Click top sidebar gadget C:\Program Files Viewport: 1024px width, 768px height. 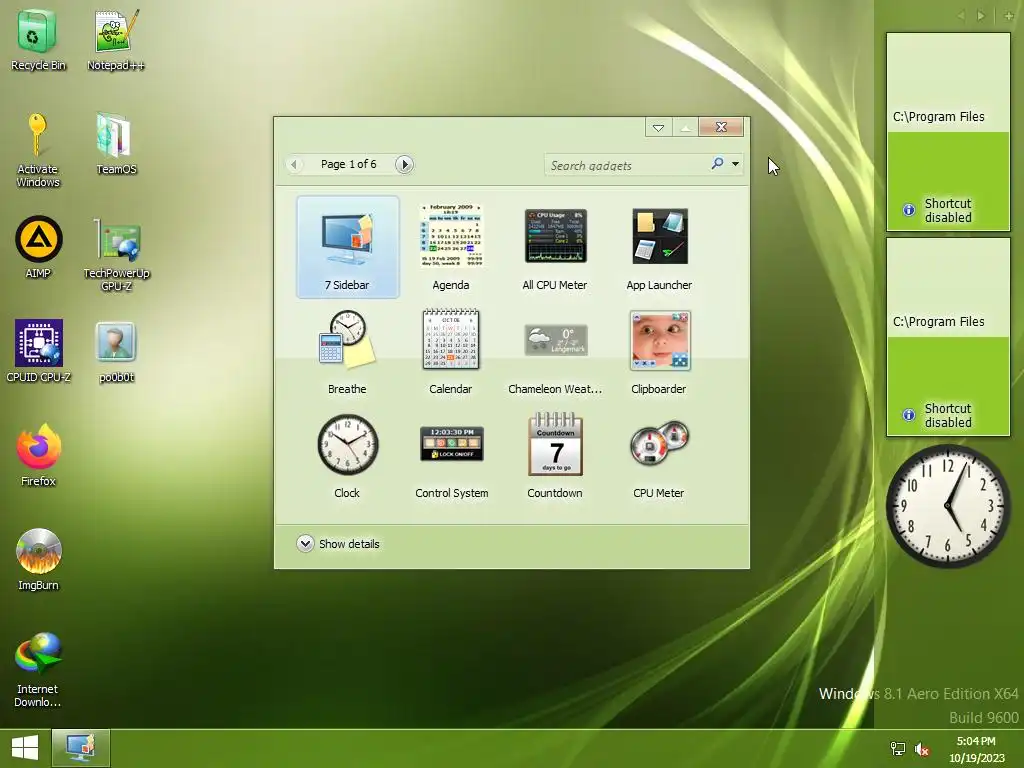pyautogui.click(x=948, y=132)
